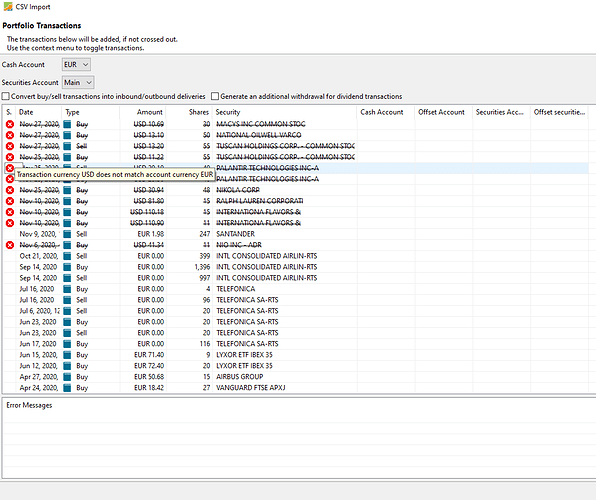Toggle Generate additional withdrawal for dividend transactions

point(215,96)
